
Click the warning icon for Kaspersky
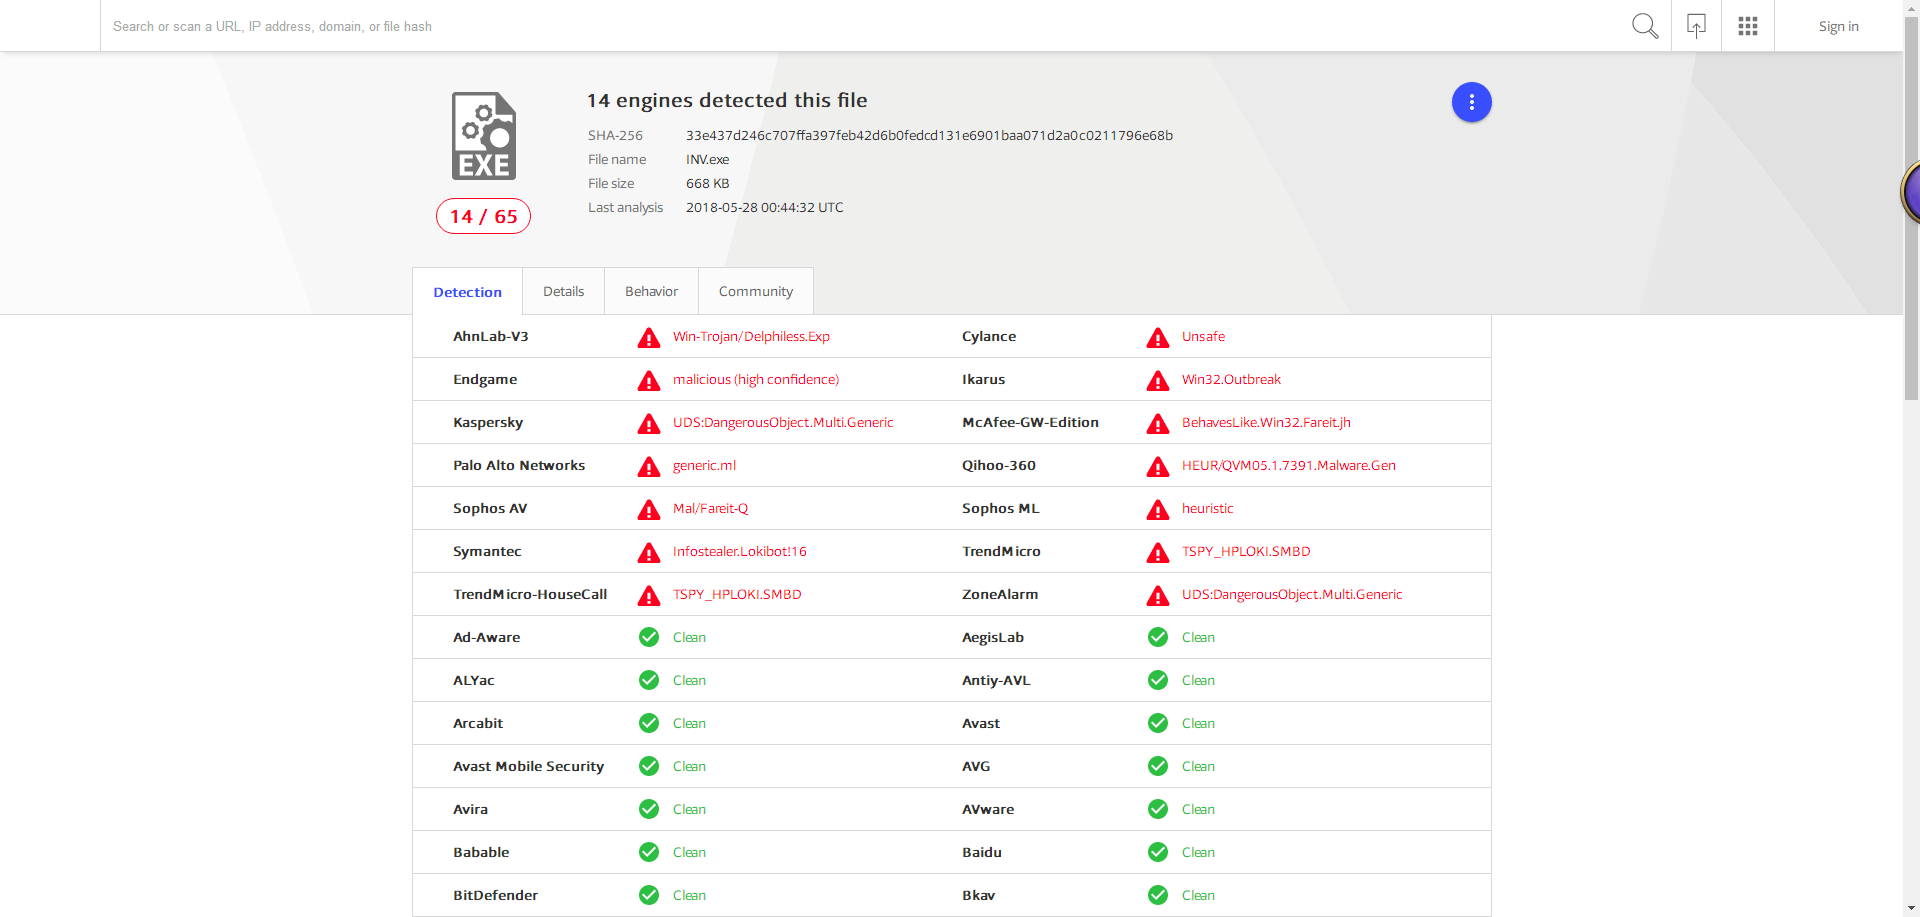(x=649, y=423)
